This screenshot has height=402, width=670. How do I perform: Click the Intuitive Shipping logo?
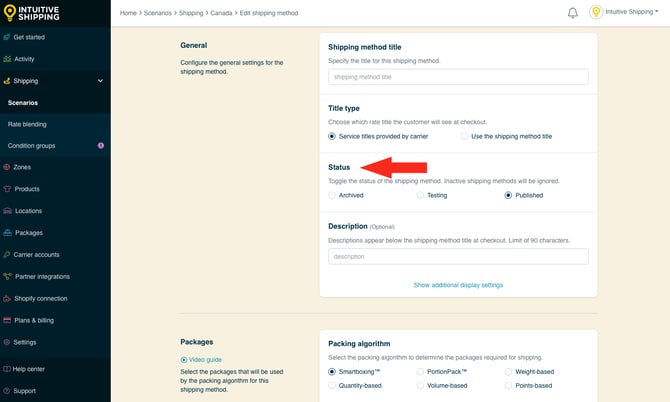coord(32,13)
